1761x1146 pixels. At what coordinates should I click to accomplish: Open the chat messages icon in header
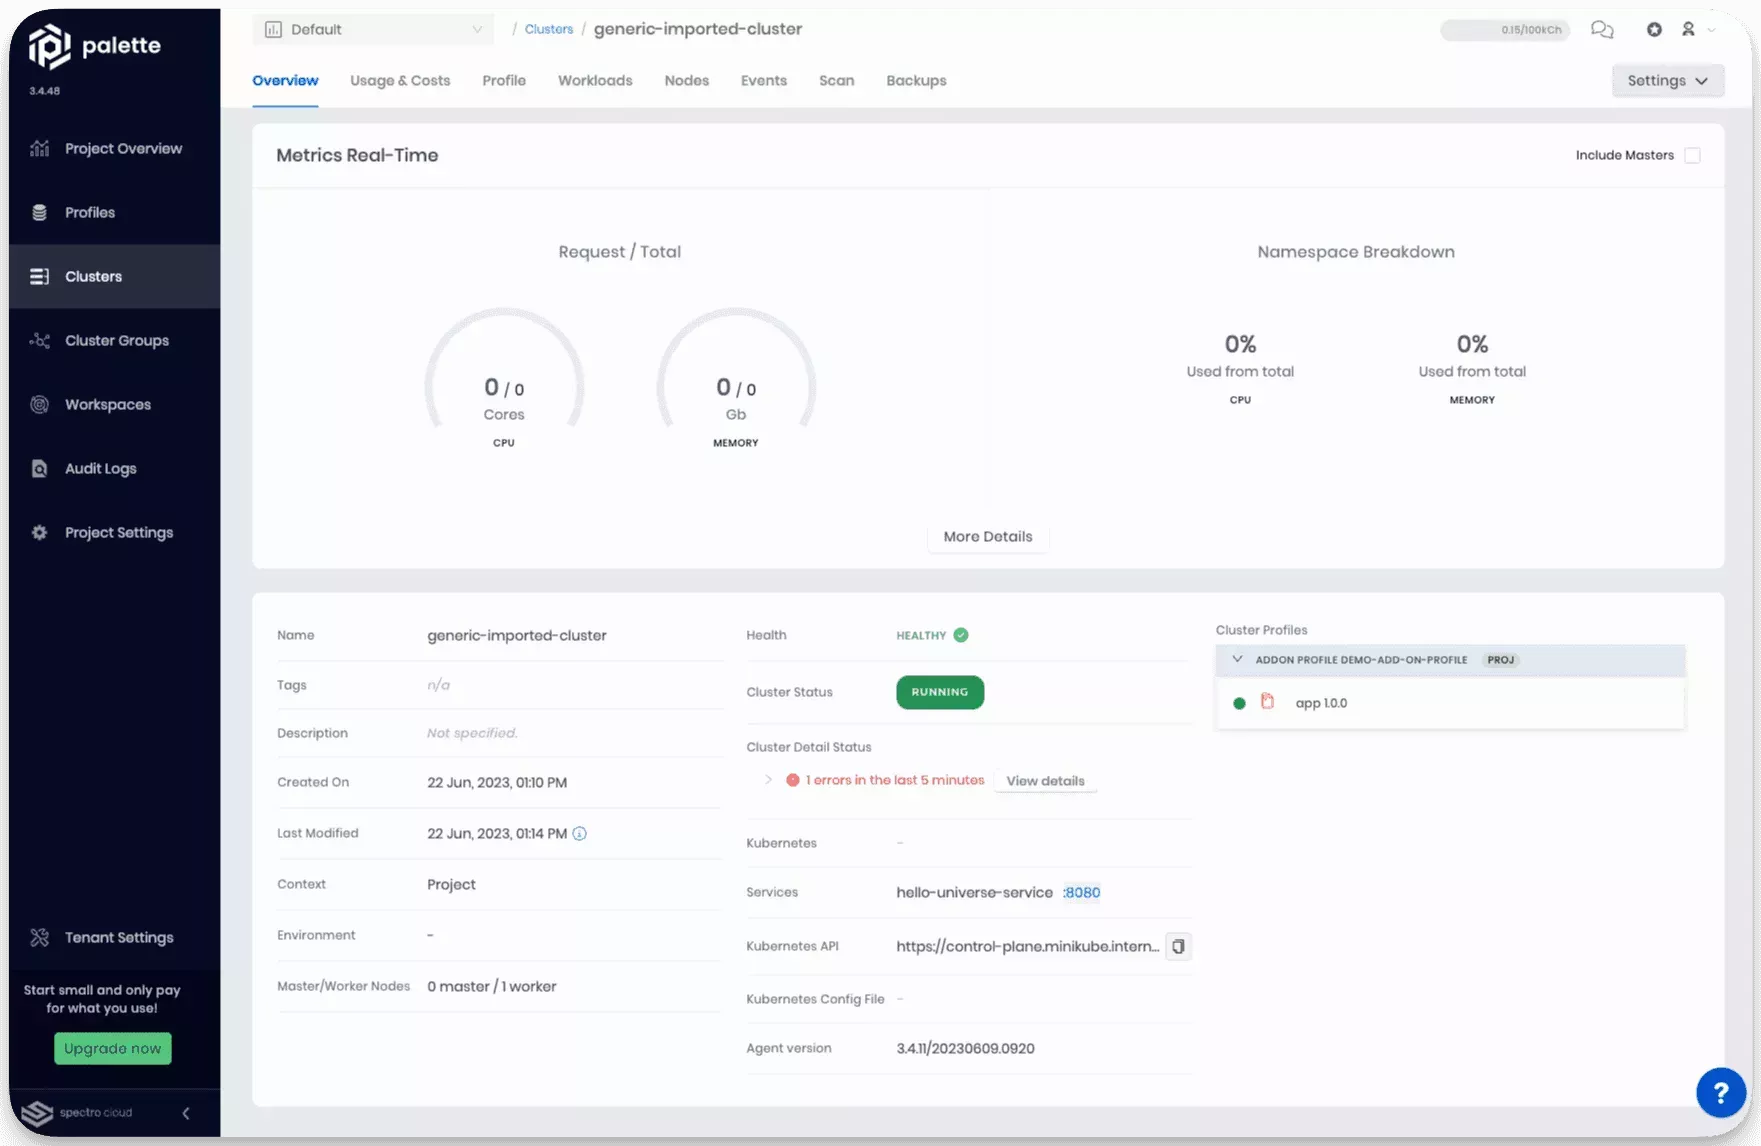[1602, 30]
